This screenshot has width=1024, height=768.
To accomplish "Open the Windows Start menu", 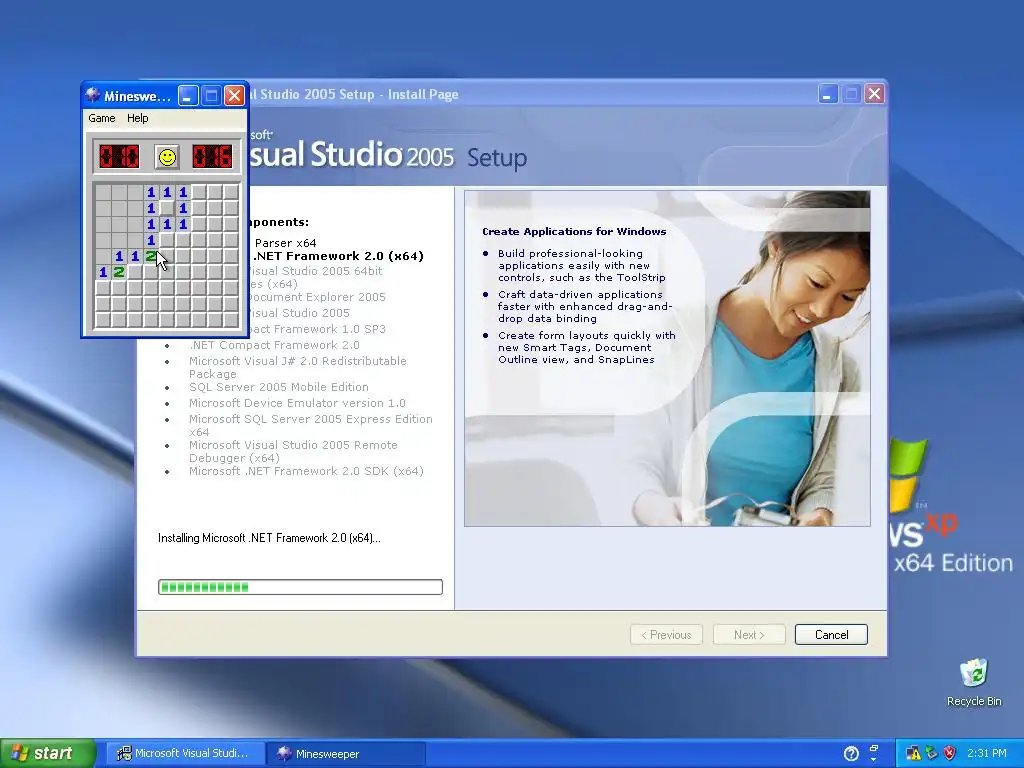I will [48, 753].
